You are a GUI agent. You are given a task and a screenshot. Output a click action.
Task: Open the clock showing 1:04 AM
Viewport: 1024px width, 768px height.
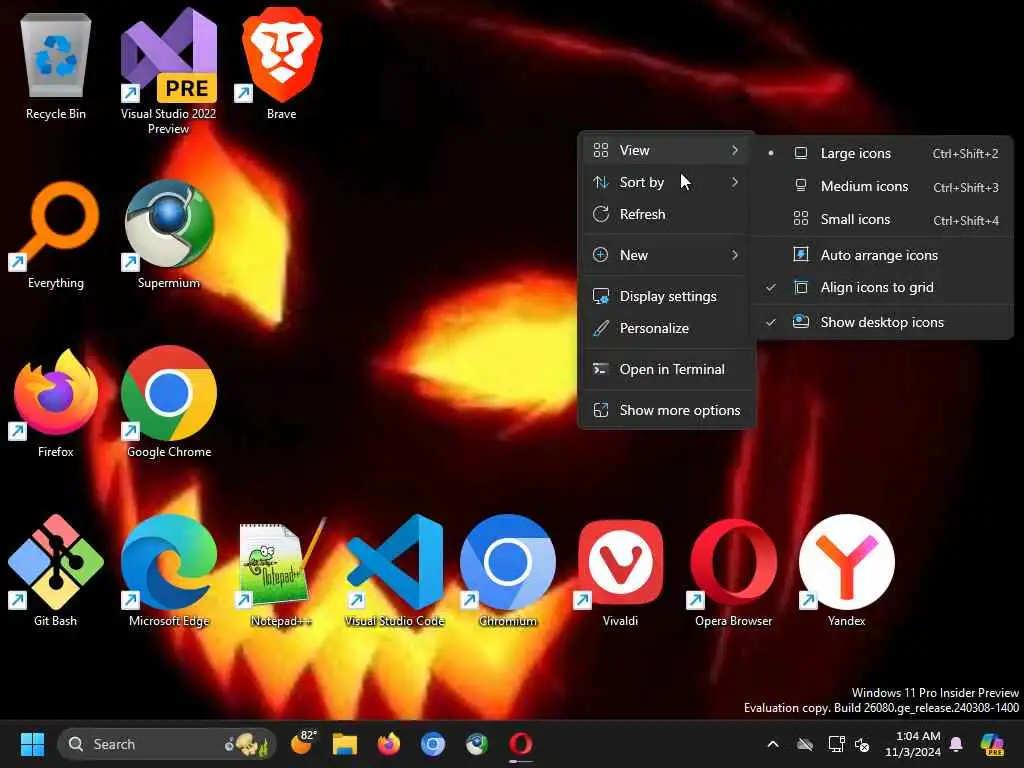point(912,744)
